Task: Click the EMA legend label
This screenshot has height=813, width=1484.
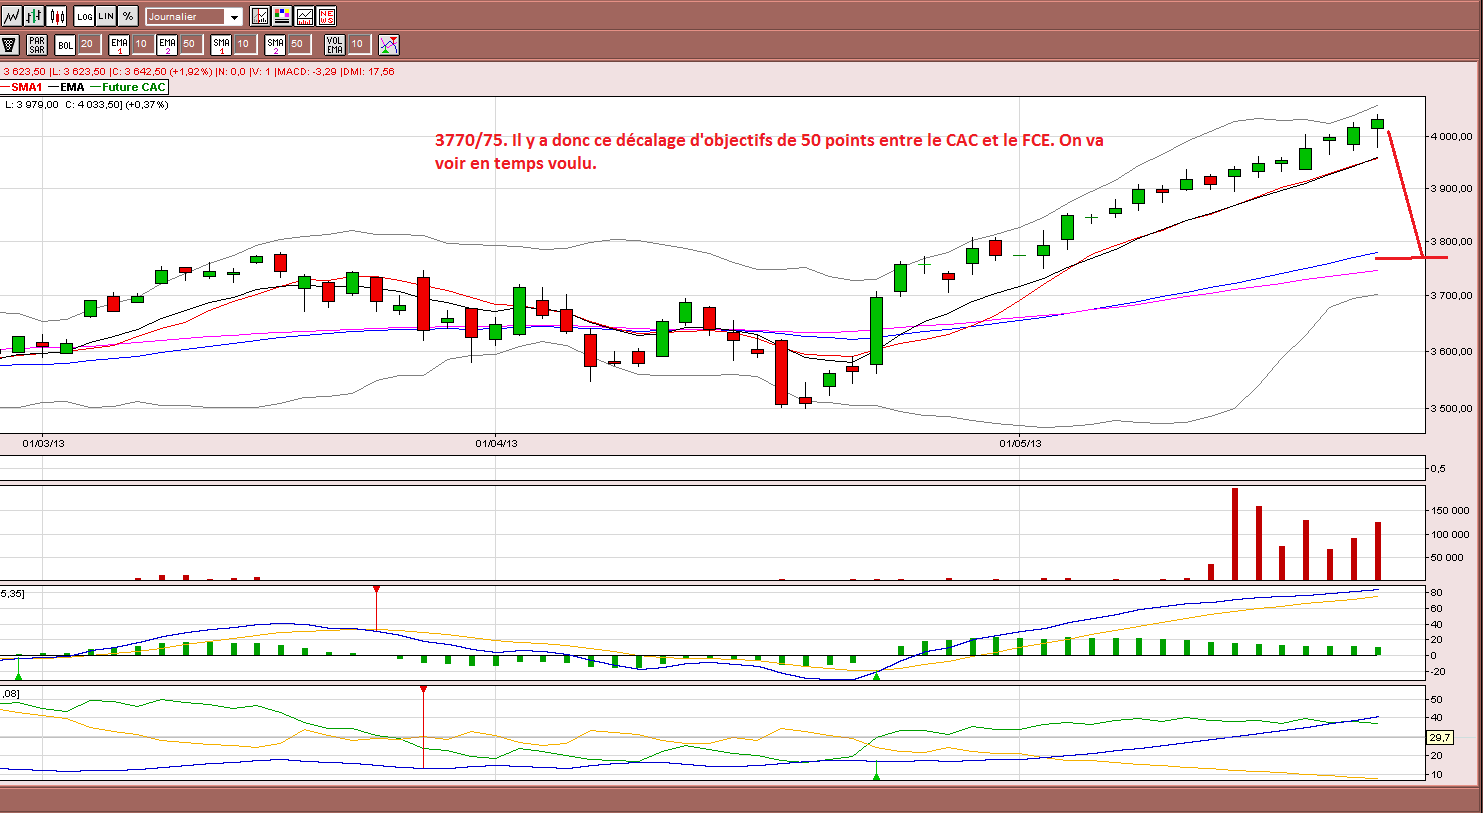Action: tap(72, 87)
